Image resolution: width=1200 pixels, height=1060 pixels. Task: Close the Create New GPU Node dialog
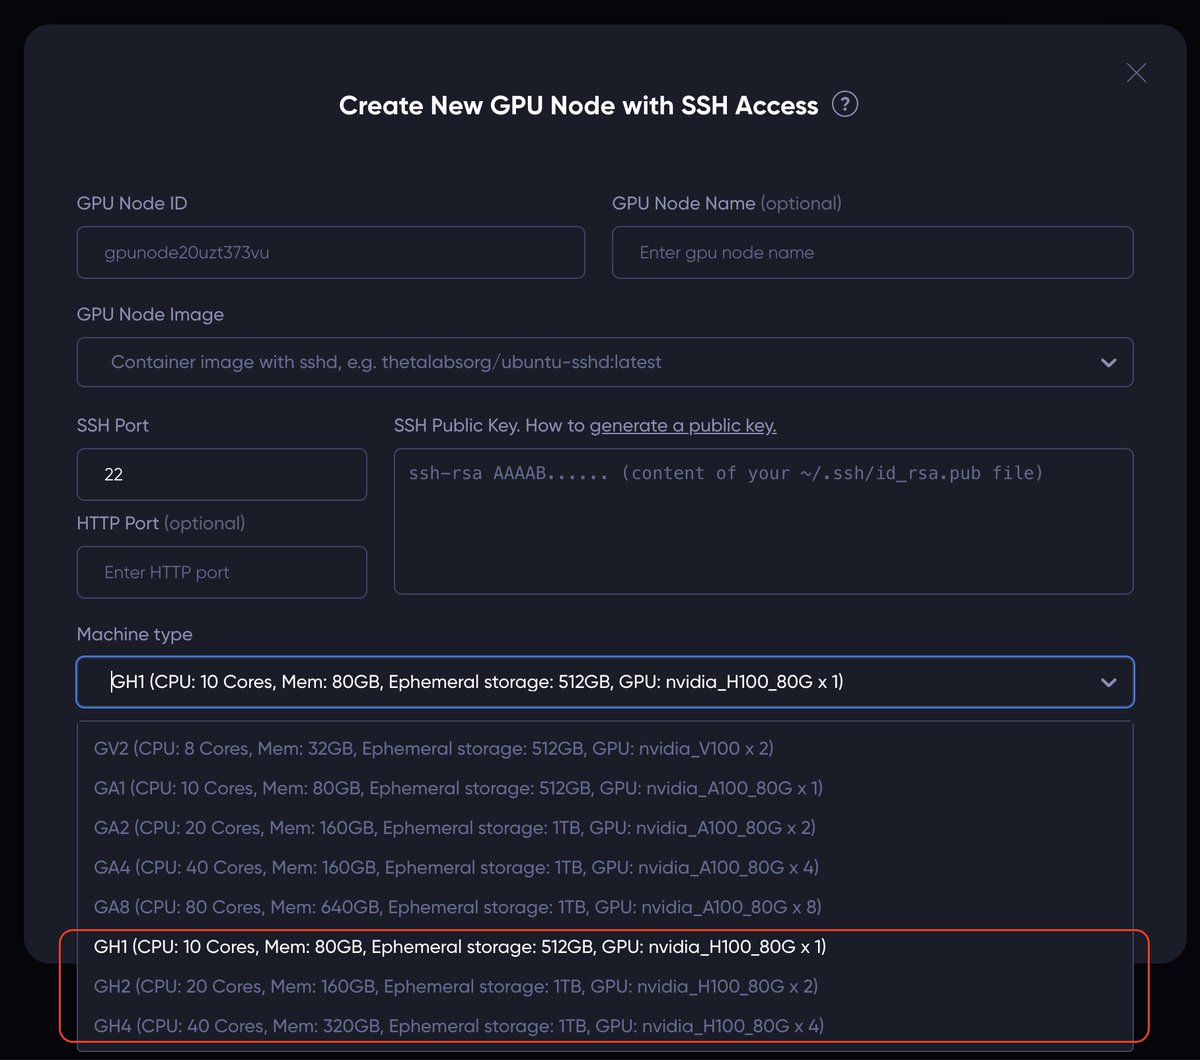tap(1136, 72)
